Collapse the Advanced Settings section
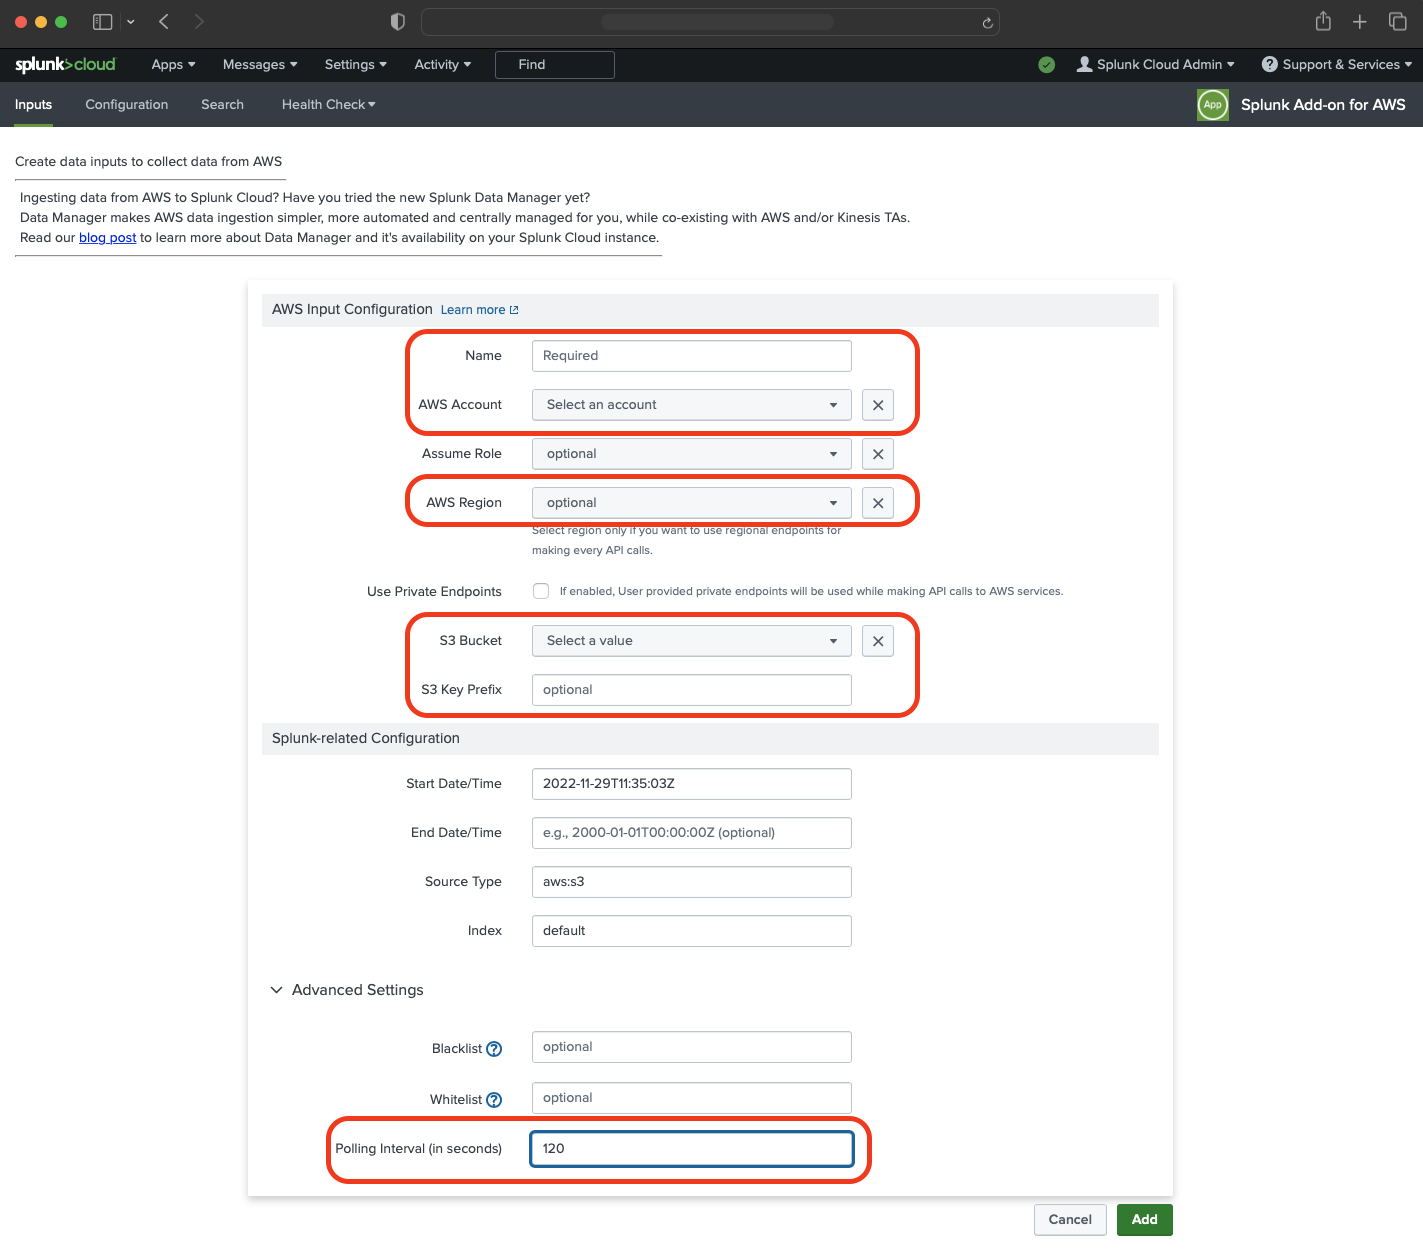1423x1250 pixels. 277,990
